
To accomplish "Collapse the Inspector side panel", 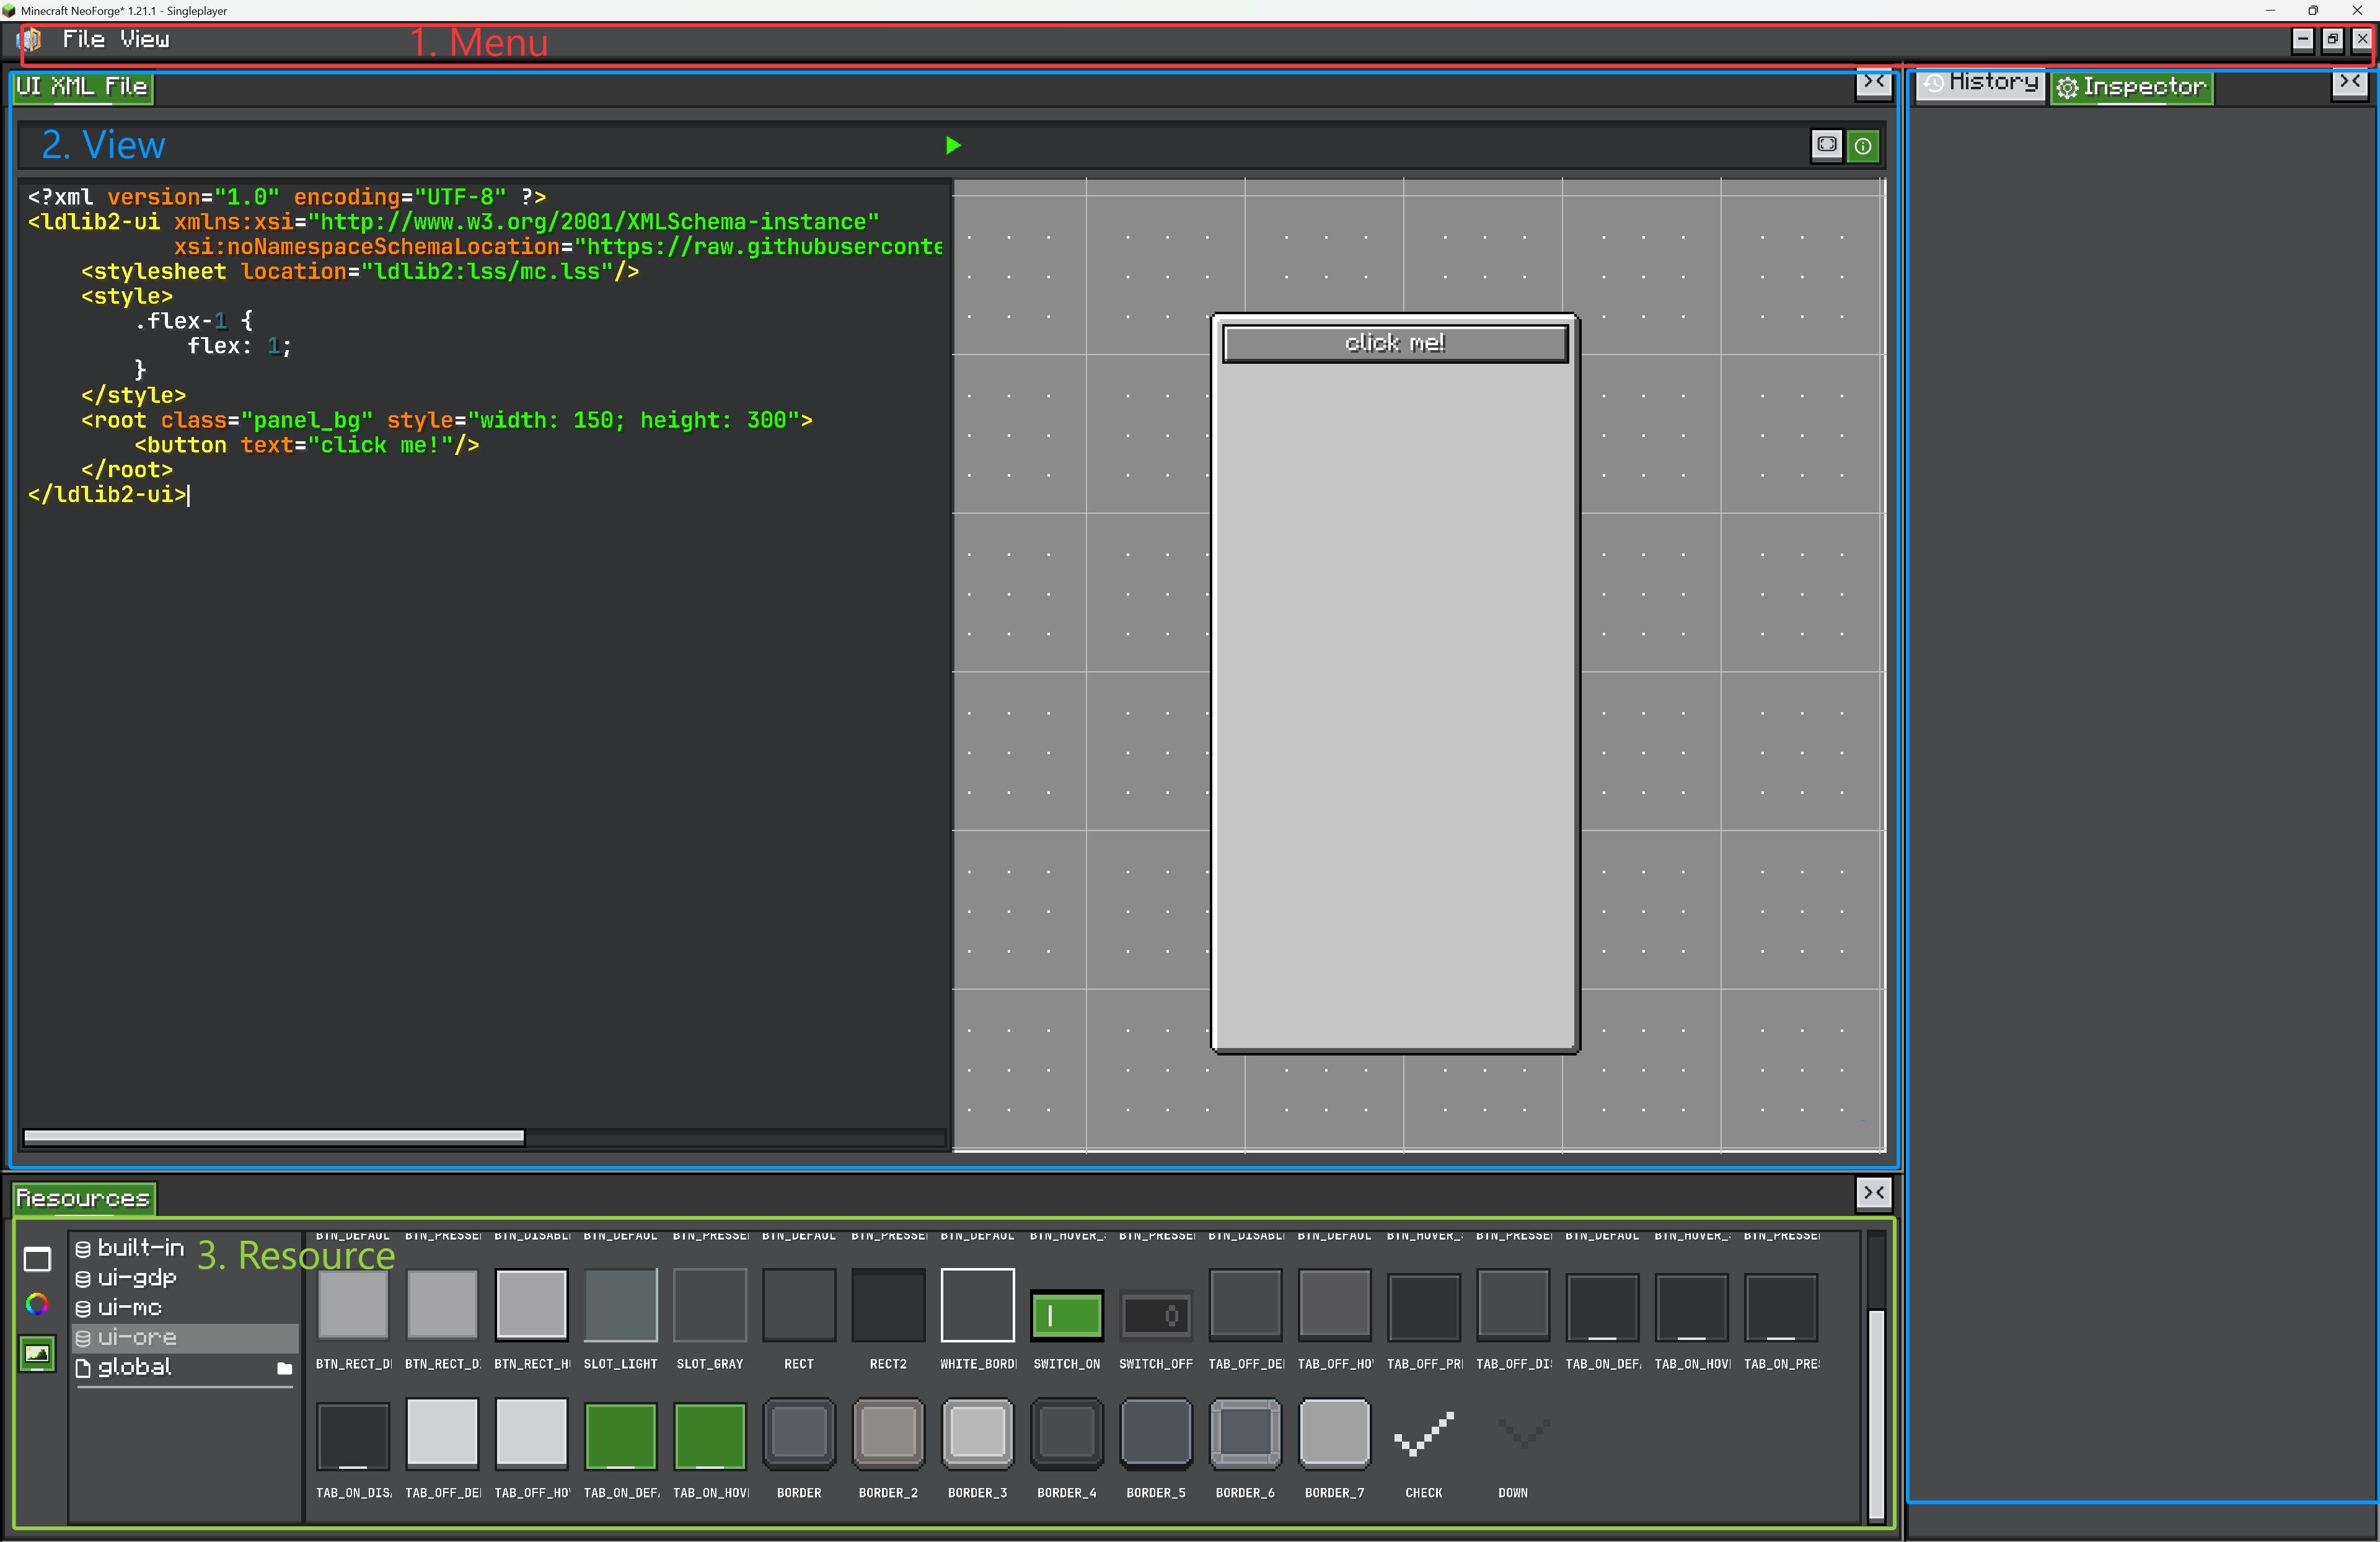I will (2350, 82).
